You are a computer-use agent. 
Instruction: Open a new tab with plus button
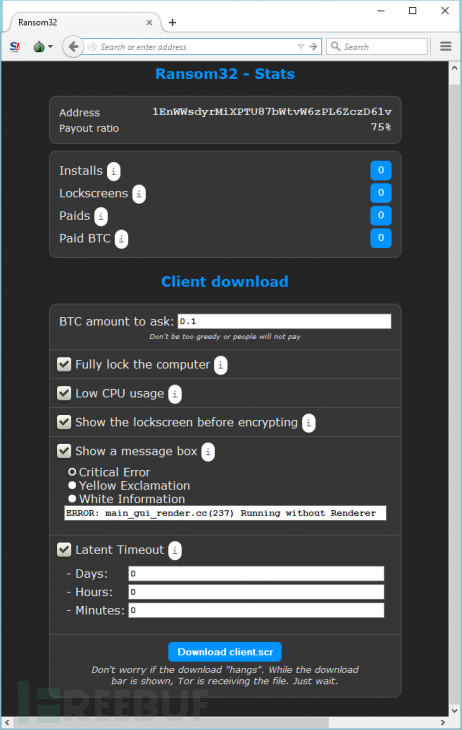coord(172,22)
